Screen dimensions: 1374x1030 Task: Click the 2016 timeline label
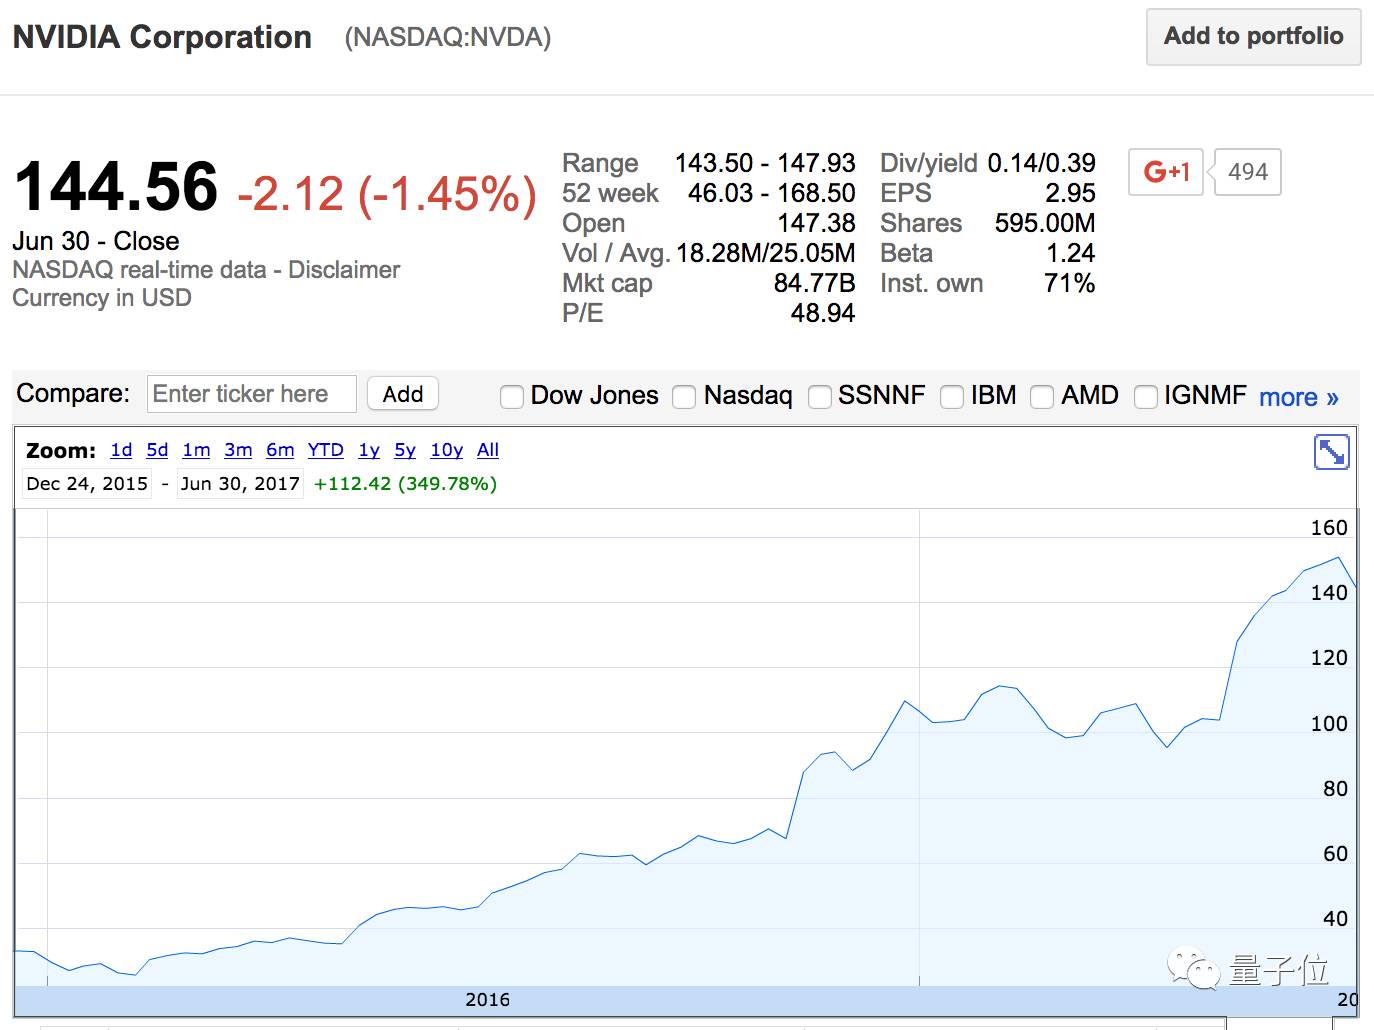488,1000
